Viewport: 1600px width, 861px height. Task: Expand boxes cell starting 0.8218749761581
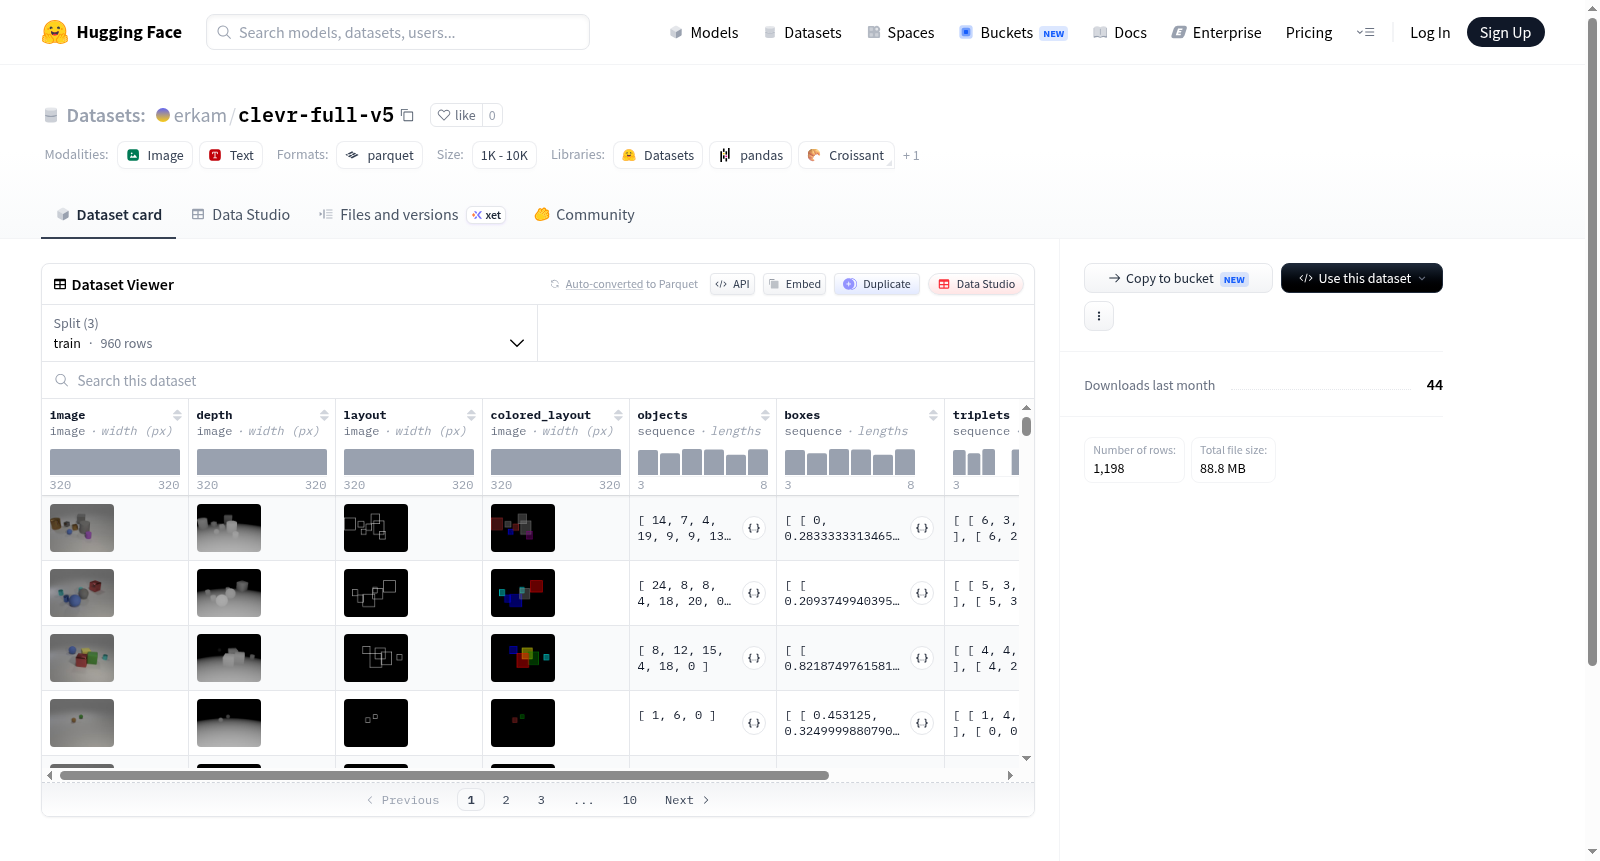pos(922,658)
